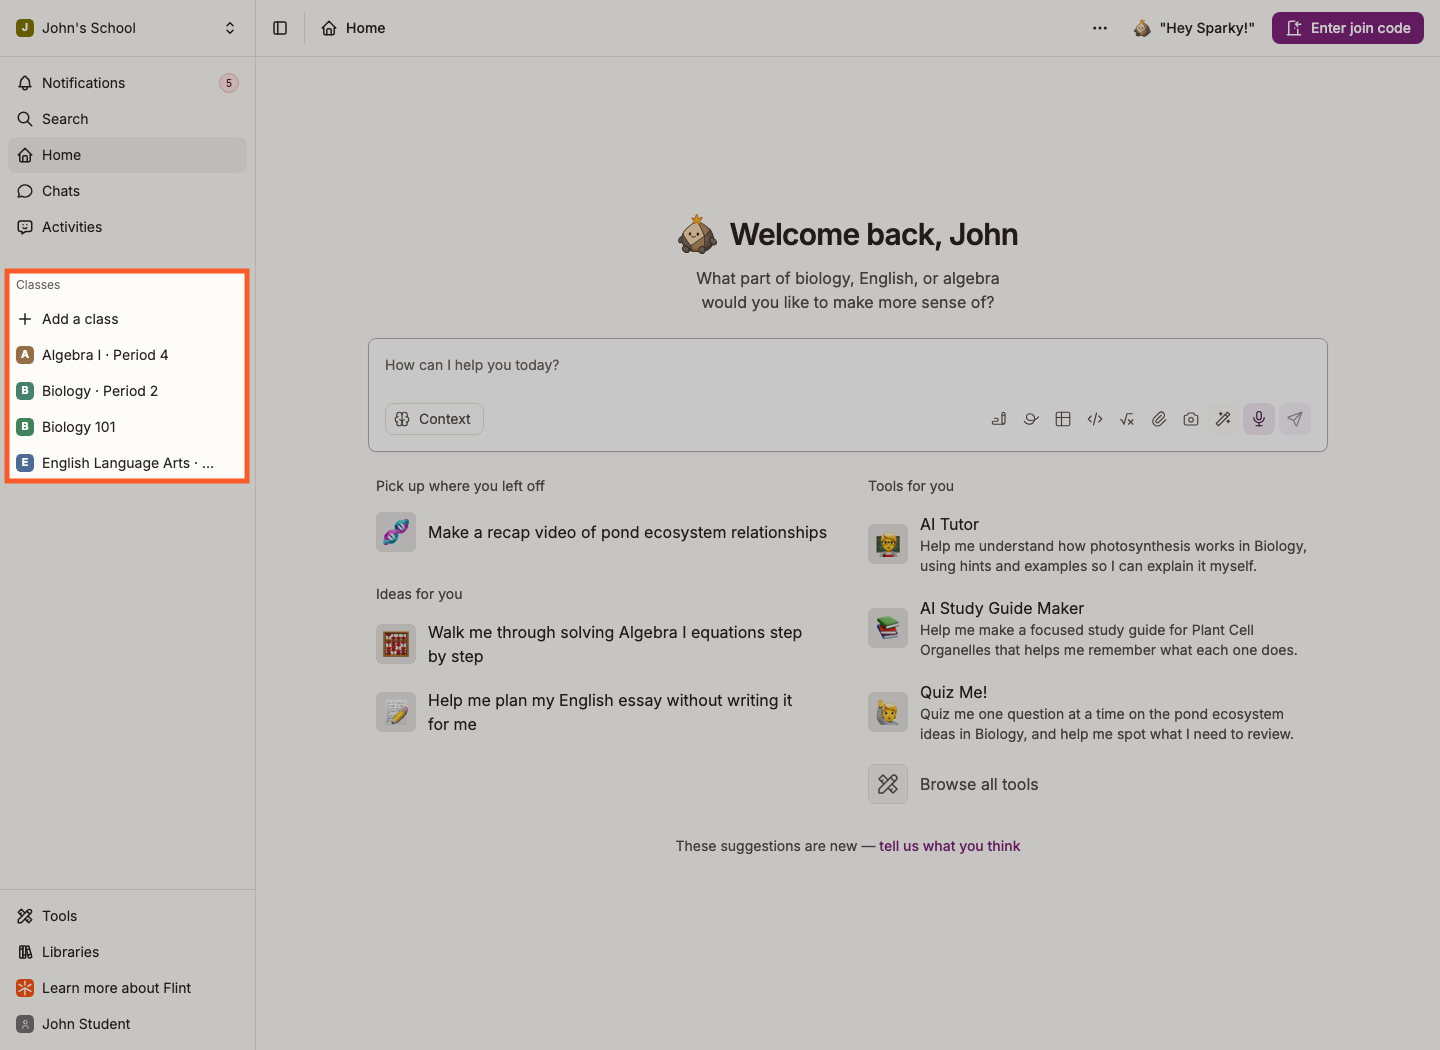The height and width of the screenshot is (1050, 1440).
Task: Open Search in the sidebar
Action: (127, 119)
